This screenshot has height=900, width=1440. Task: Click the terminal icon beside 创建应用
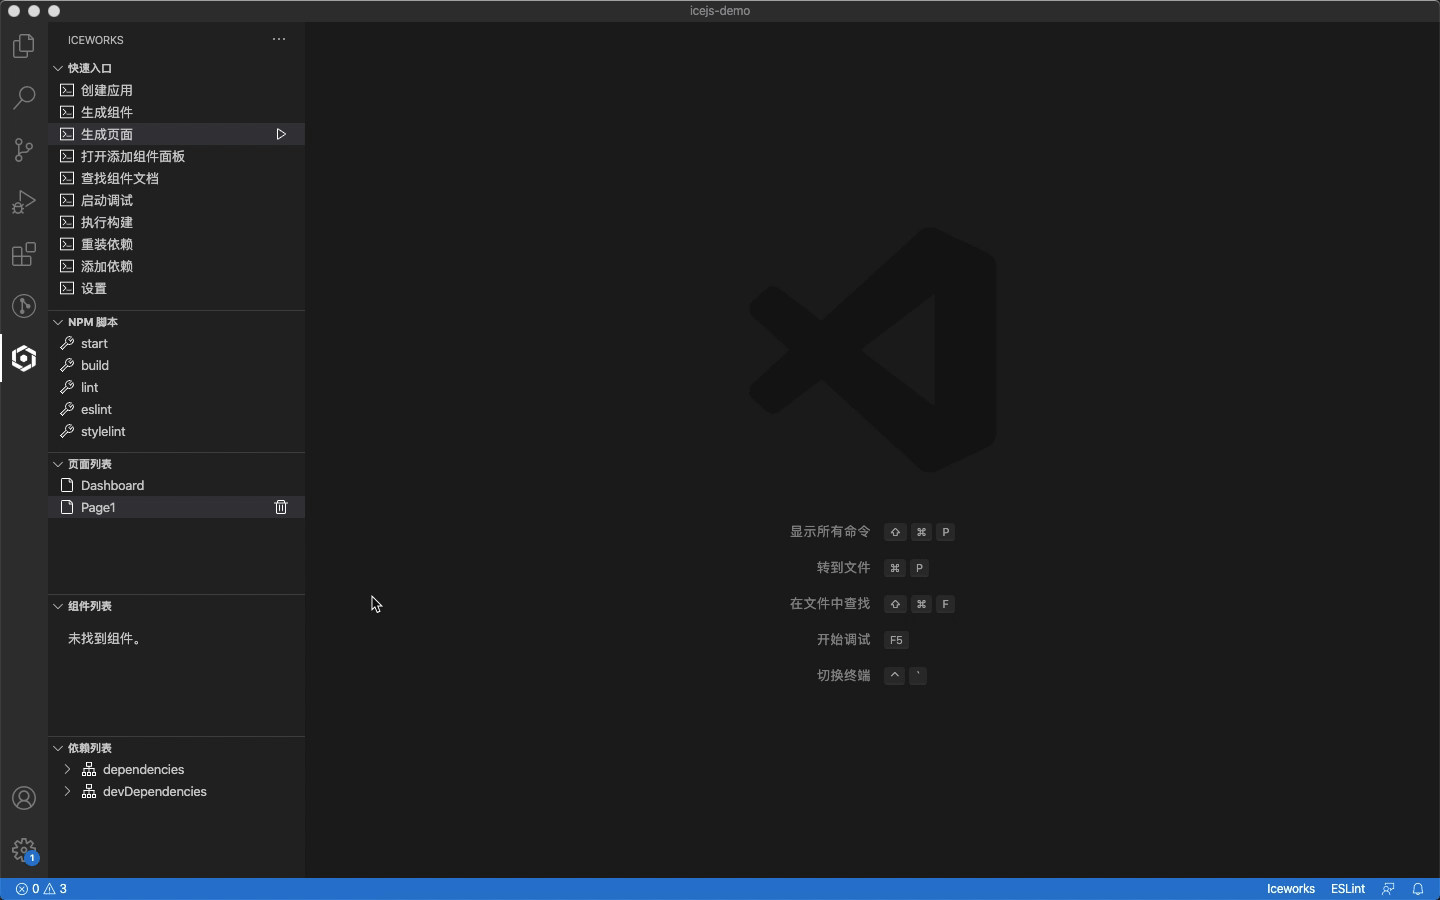pyautogui.click(x=67, y=90)
